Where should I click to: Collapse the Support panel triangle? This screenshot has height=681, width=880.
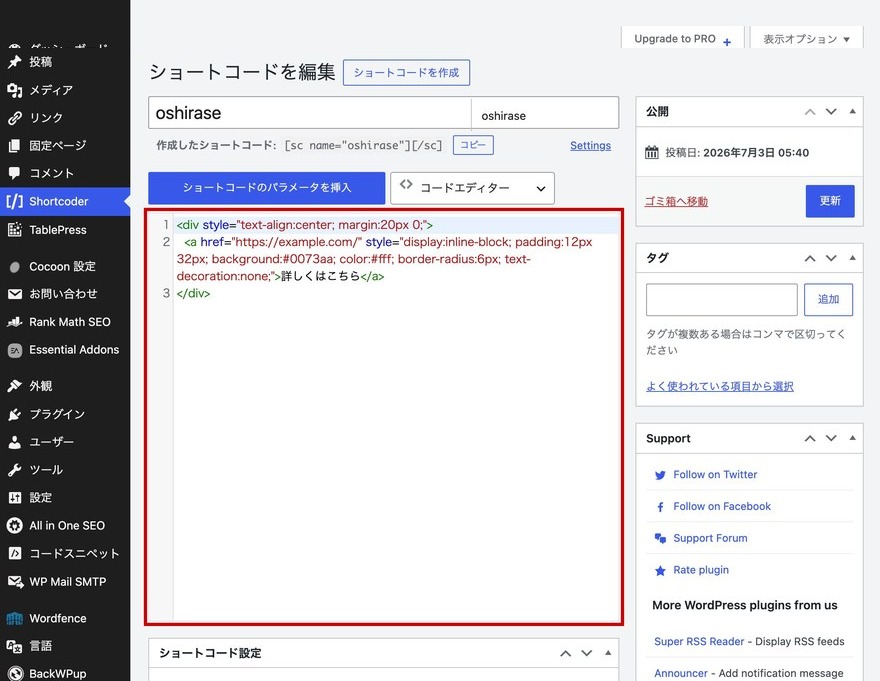(852, 438)
